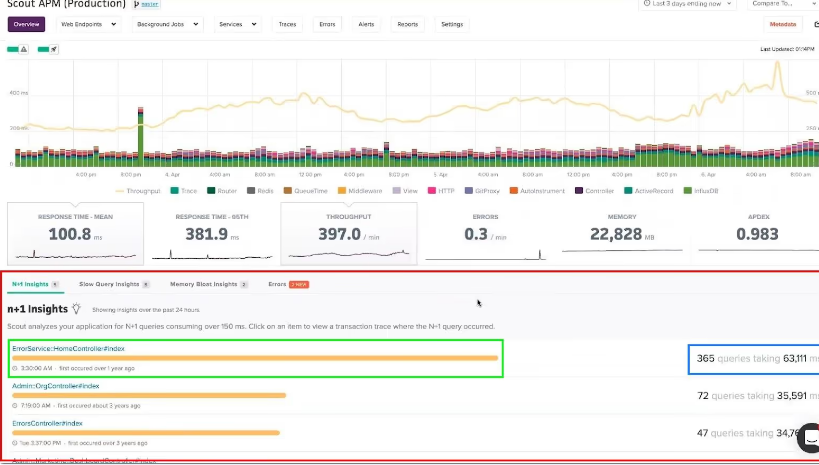Toggle Trace series in chart legend

click(184, 191)
